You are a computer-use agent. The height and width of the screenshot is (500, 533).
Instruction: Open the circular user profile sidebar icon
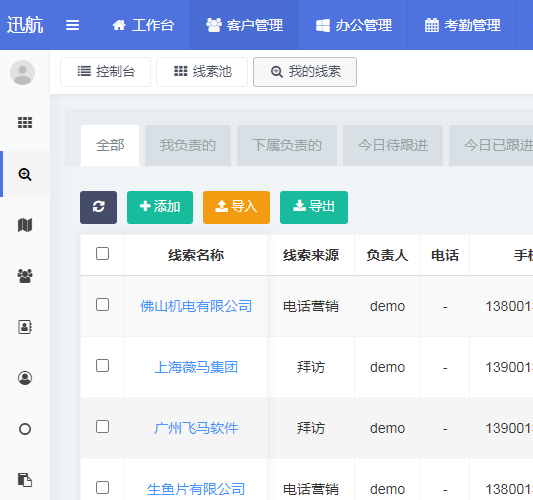tap(25, 378)
